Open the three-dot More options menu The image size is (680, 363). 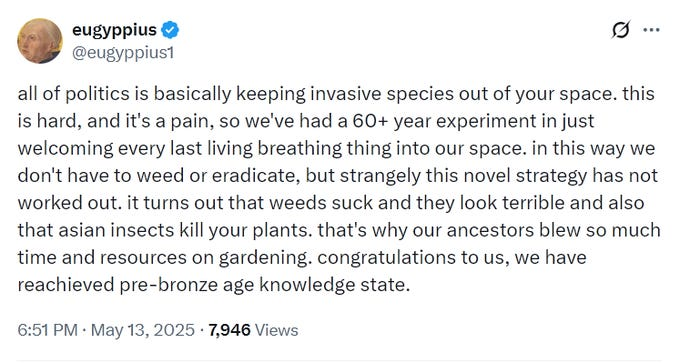[651, 30]
